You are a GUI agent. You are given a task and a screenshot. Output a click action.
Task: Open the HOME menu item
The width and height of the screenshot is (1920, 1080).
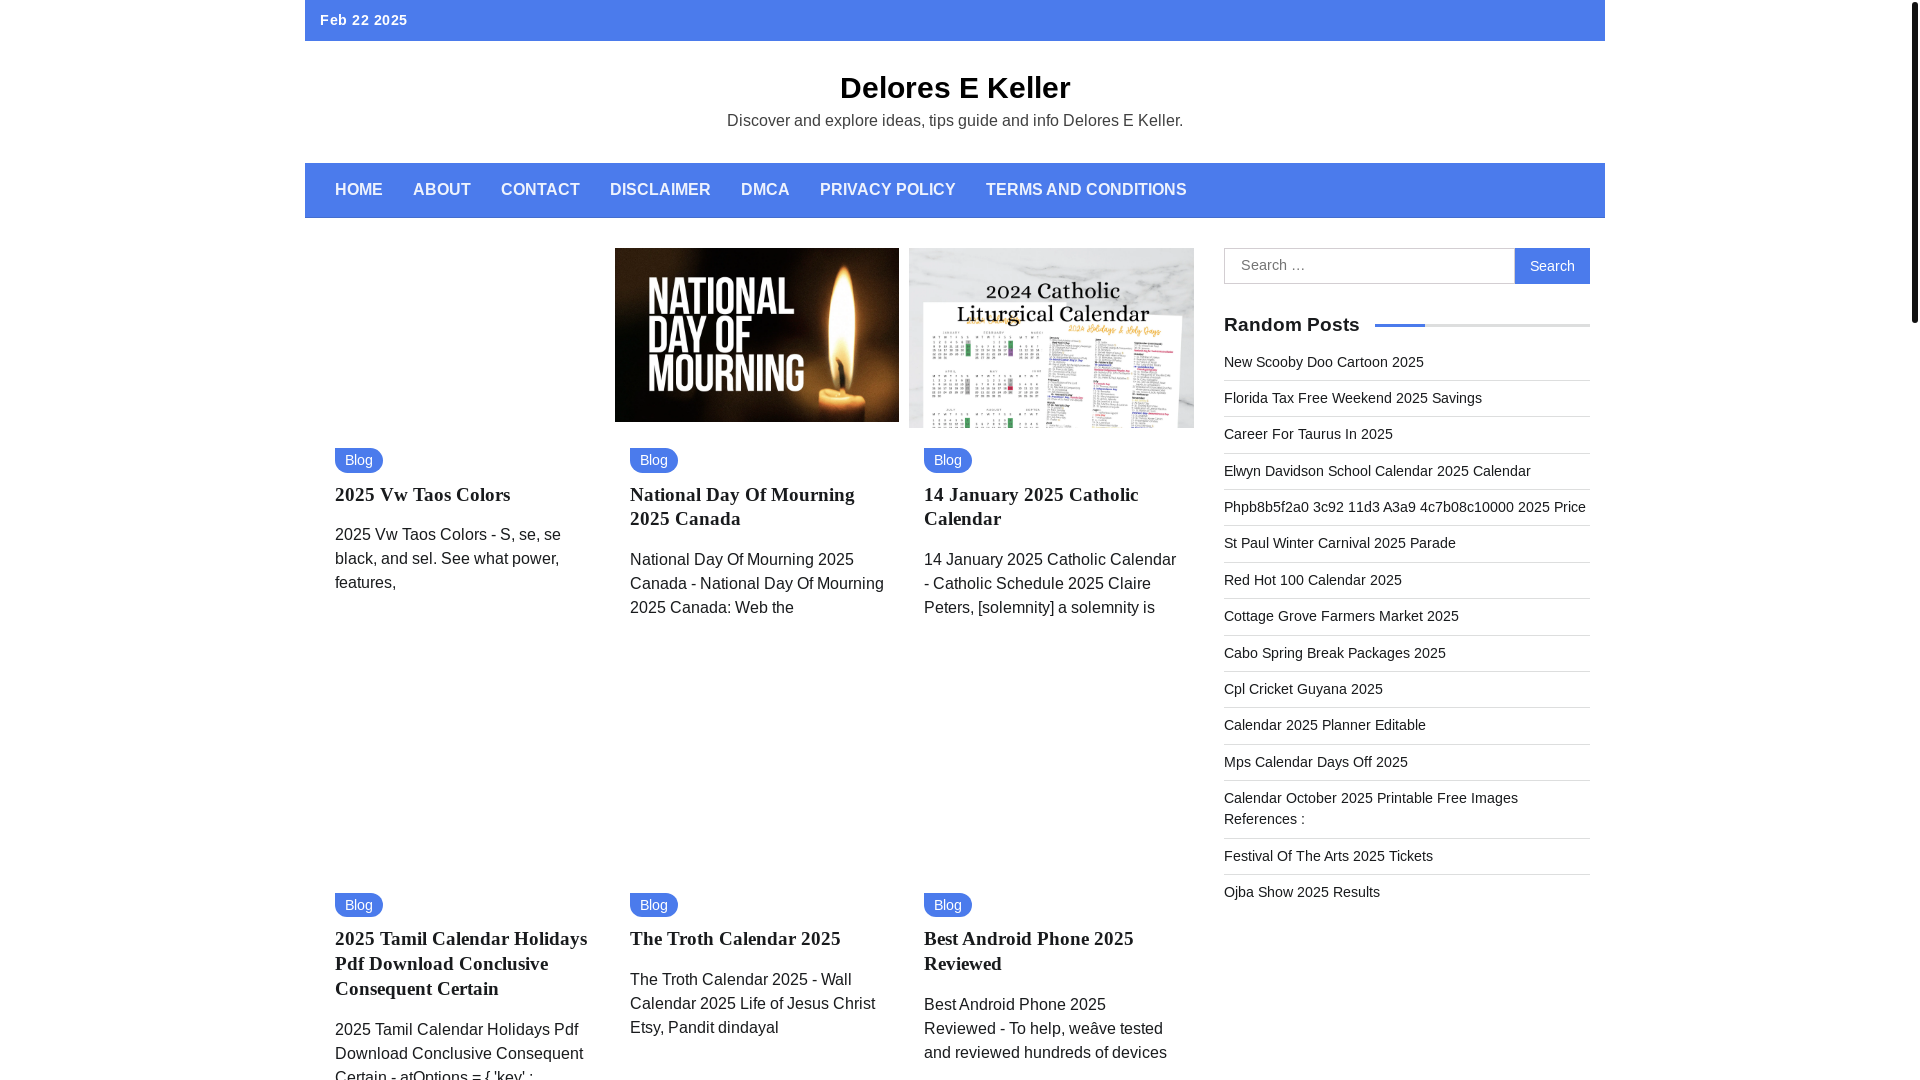[x=358, y=190]
